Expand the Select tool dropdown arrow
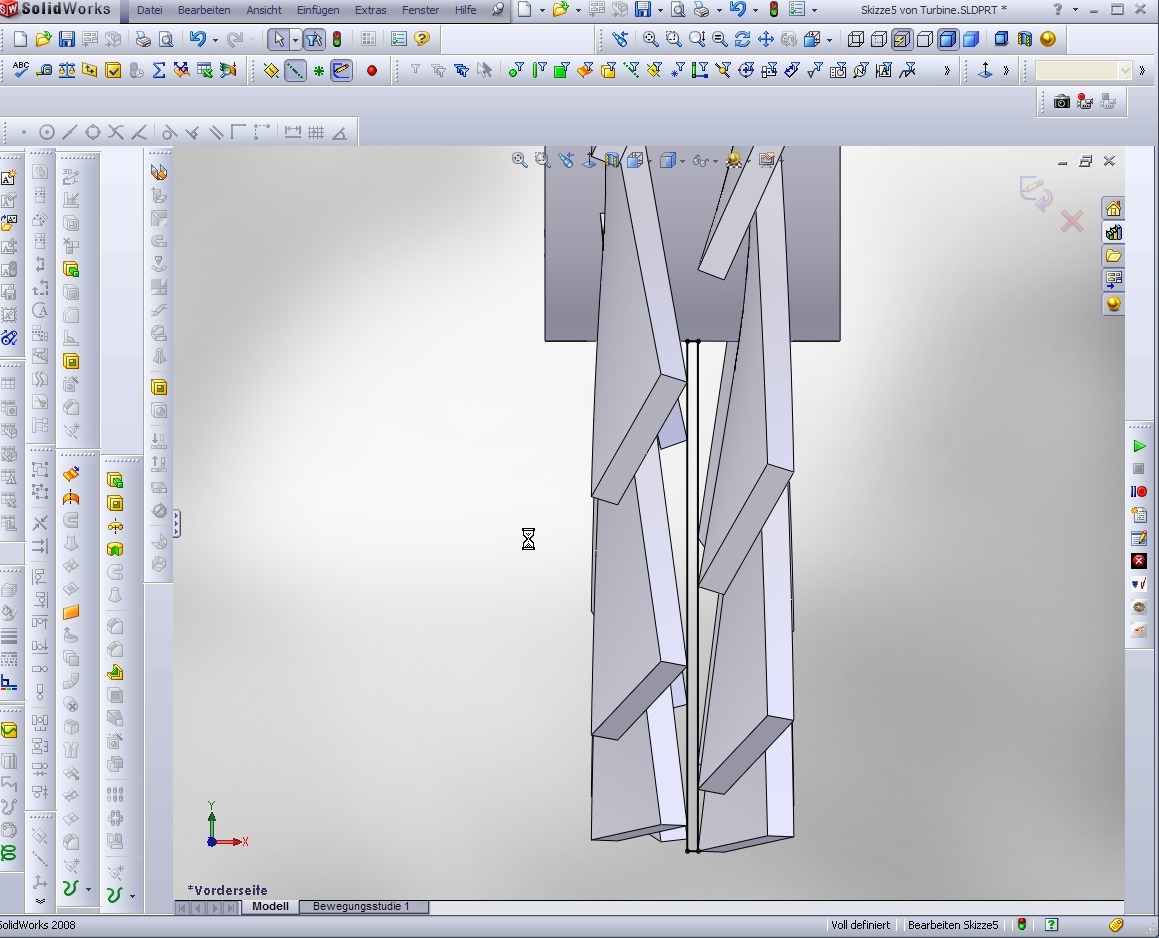Screen dimensions: 1159x938 click(295, 40)
